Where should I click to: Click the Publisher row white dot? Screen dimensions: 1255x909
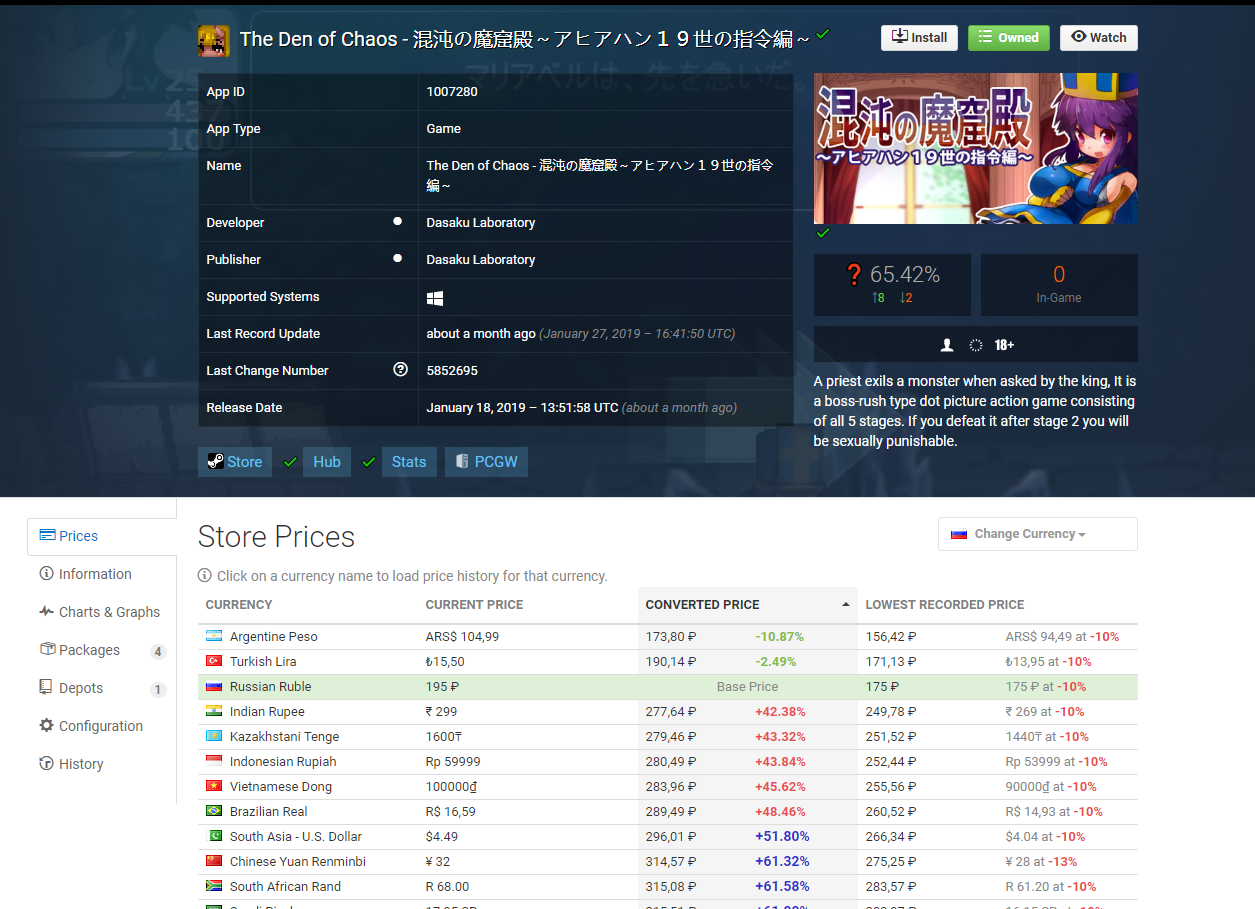pos(397,258)
